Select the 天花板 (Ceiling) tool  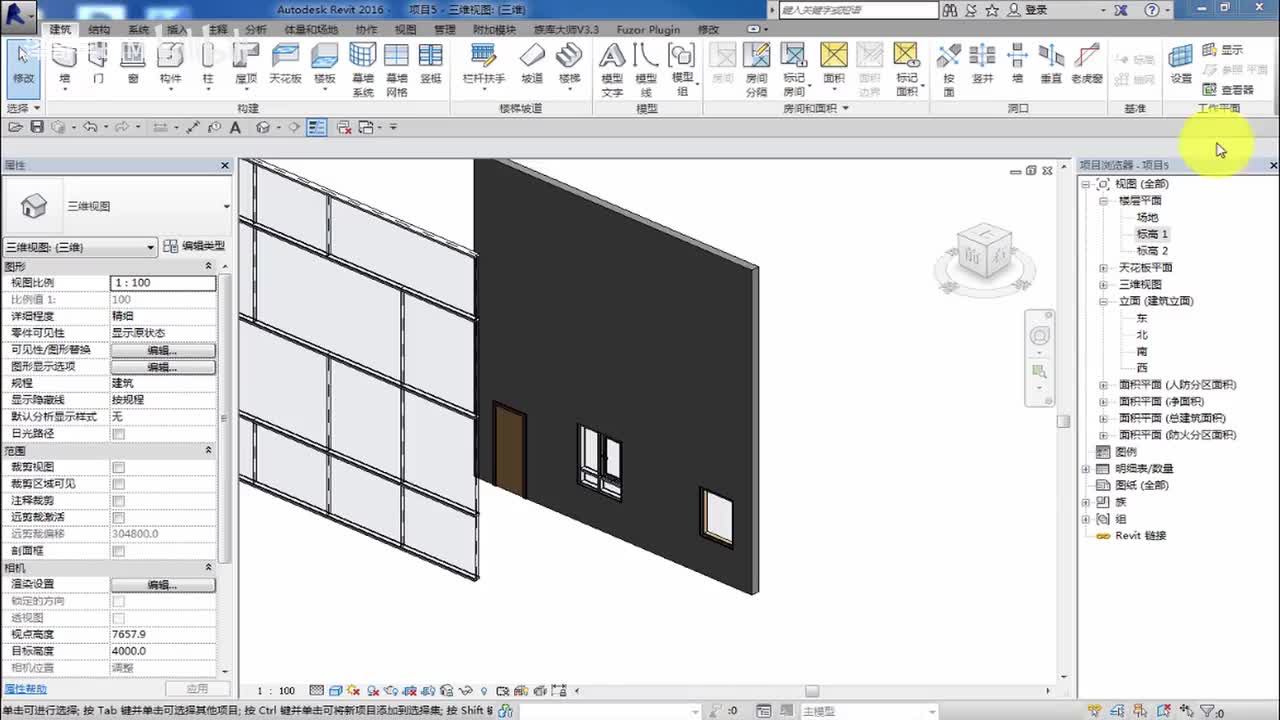(x=285, y=64)
